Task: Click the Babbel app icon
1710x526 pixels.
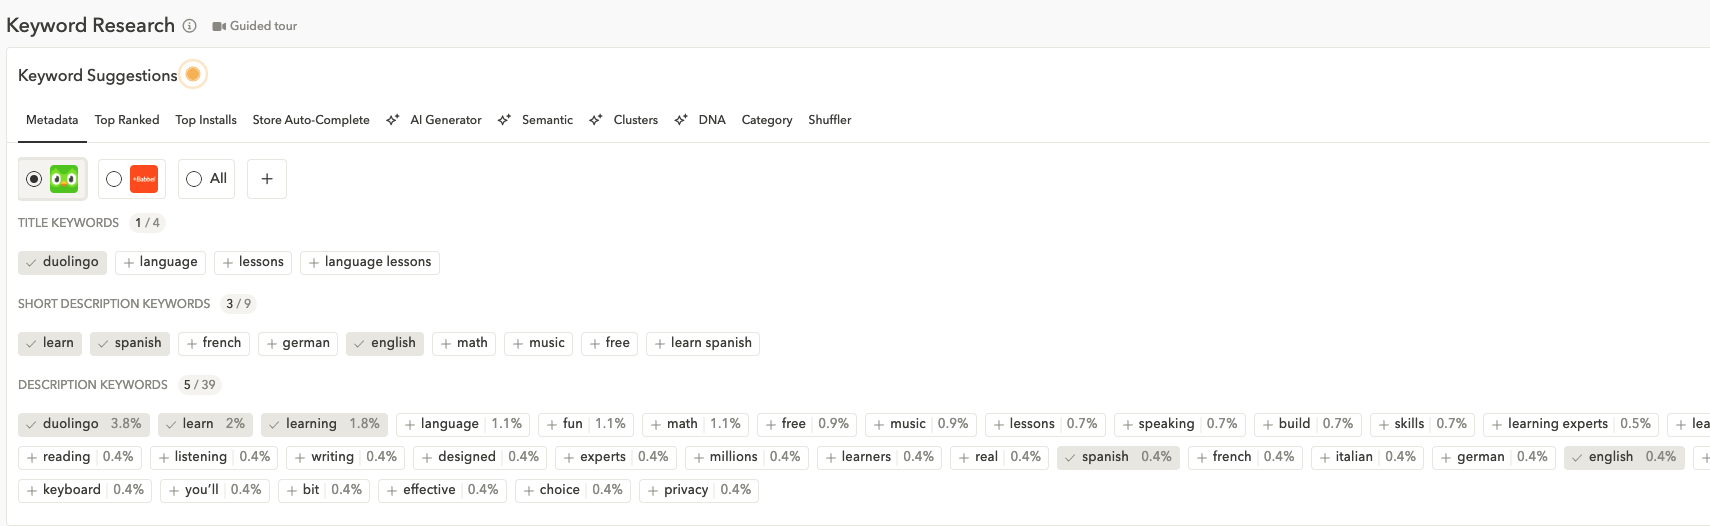Action: 144,179
